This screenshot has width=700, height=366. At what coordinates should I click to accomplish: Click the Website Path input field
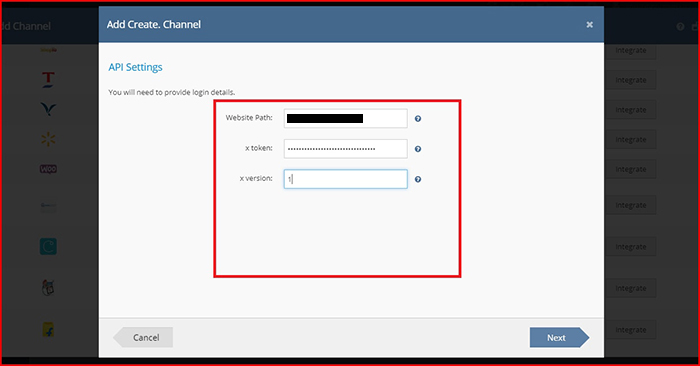[x=346, y=118]
